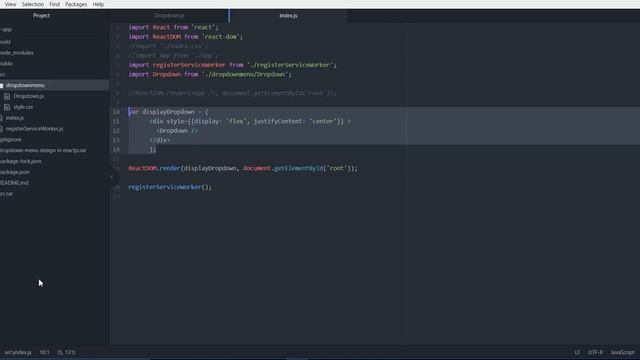Click the registerServiceWorker() call line
Image resolution: width=640 pixels, height=360 pixels.
click(170, 187)
